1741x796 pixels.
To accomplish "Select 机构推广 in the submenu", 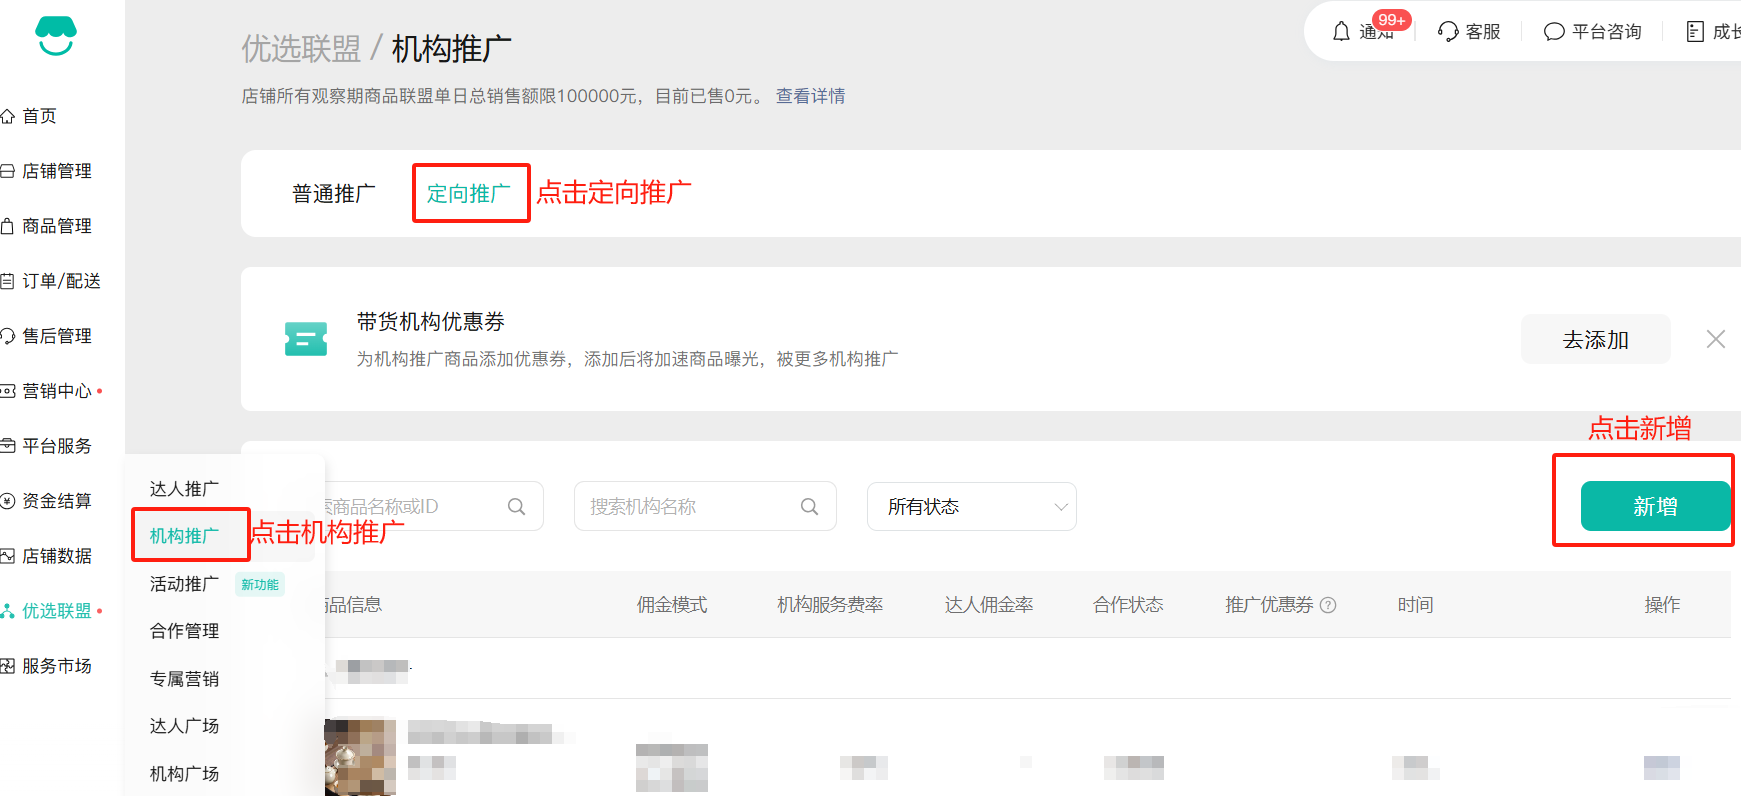I will (184, 536).
